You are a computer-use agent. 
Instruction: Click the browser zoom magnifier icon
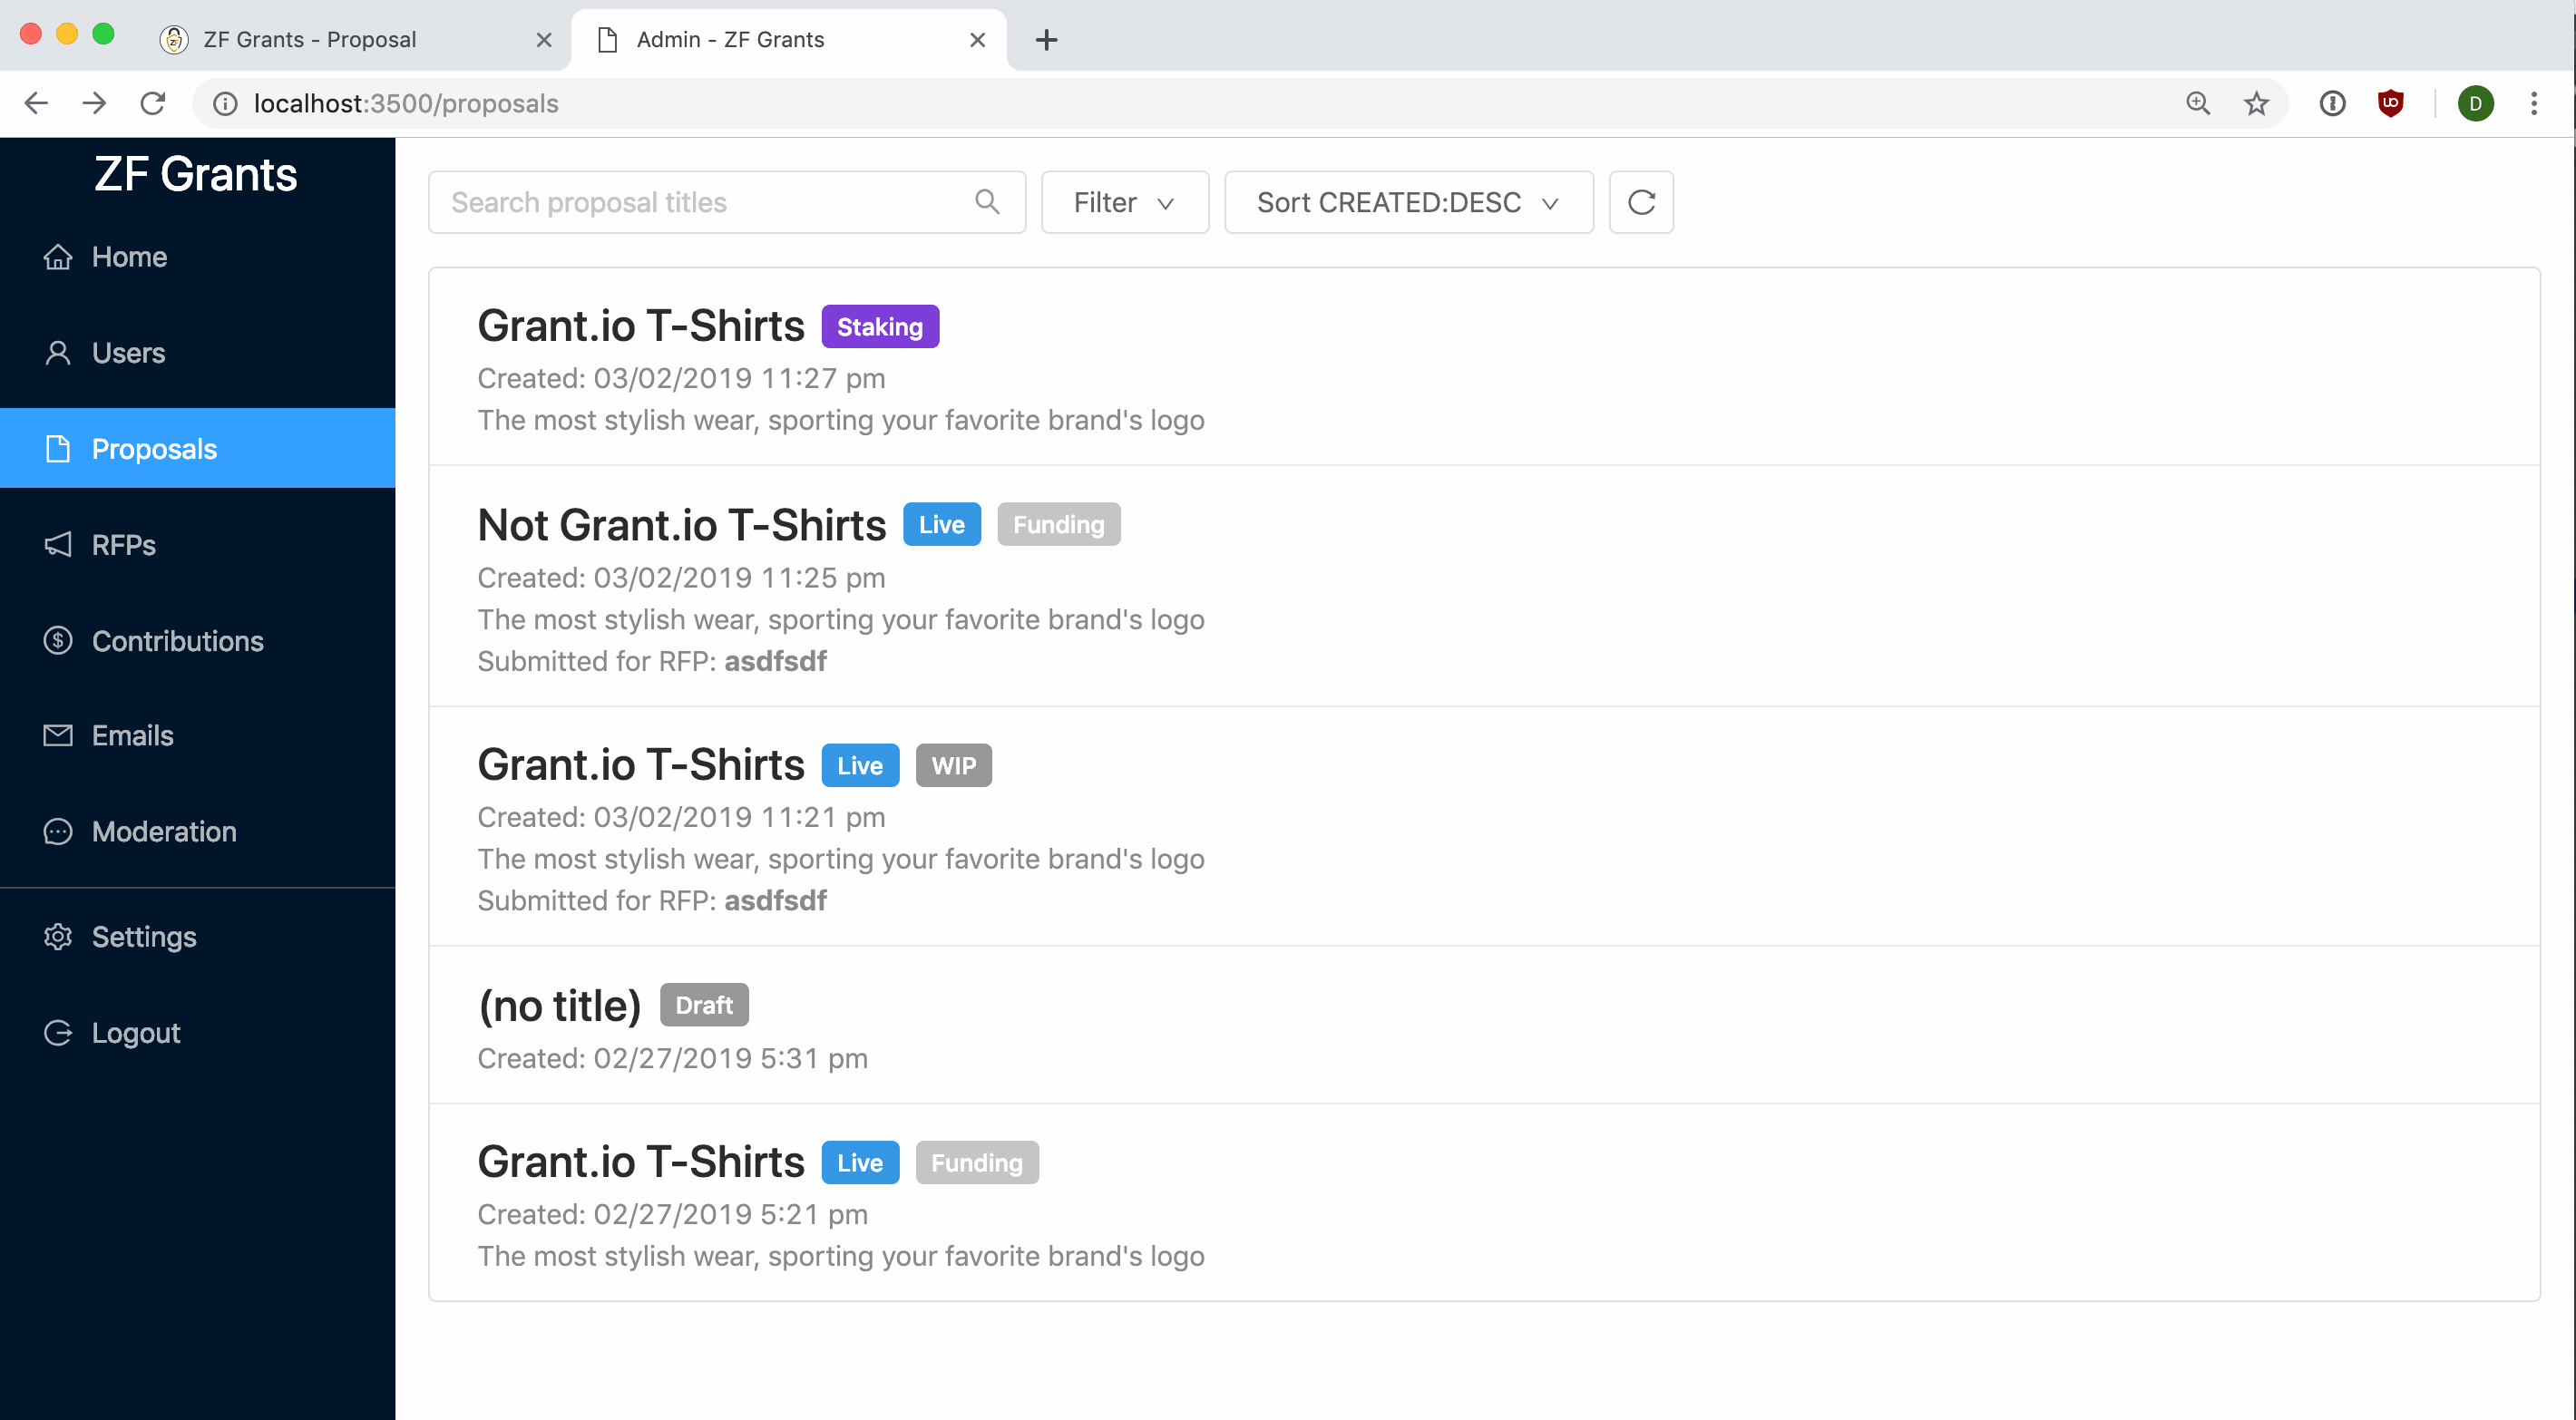[x=2198, y=103]
